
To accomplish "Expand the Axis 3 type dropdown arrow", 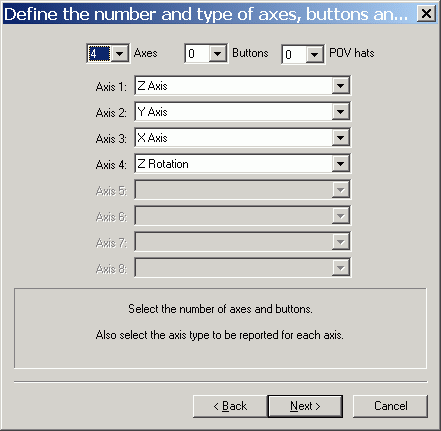I will pyautogui.click(x=340, y=138).
